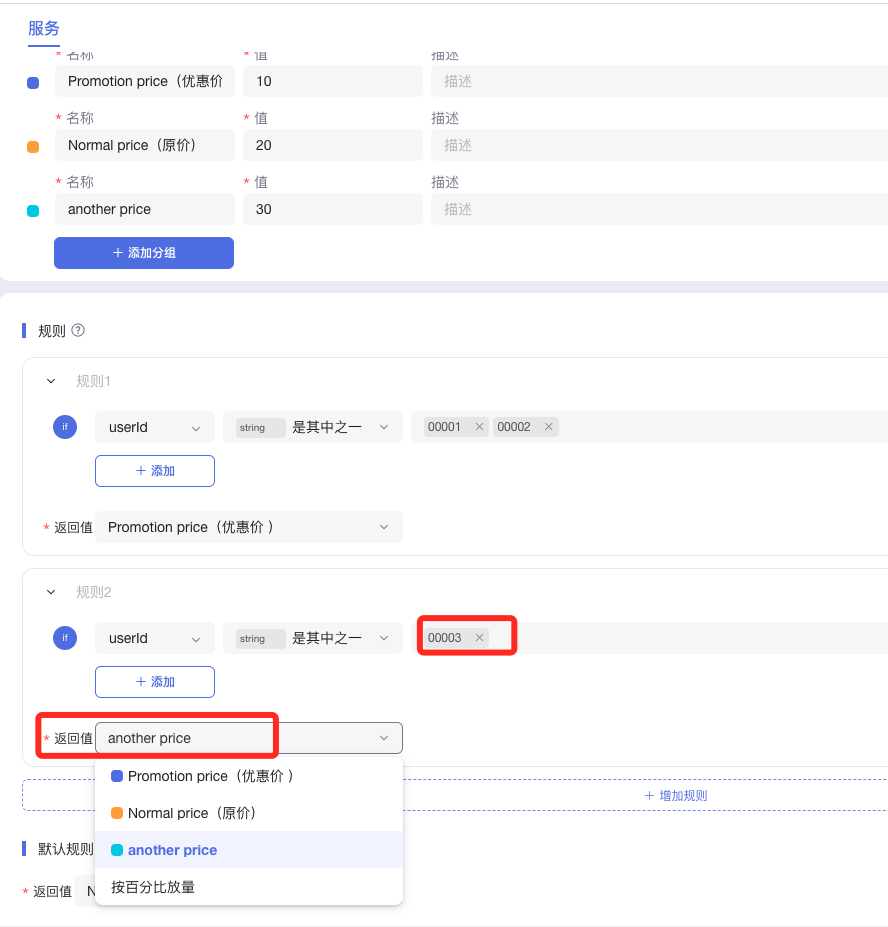This screenshot has height=927, width=888.
Task: Choose Normal price（原价）in the dropdown list
Action: (192, 813)
